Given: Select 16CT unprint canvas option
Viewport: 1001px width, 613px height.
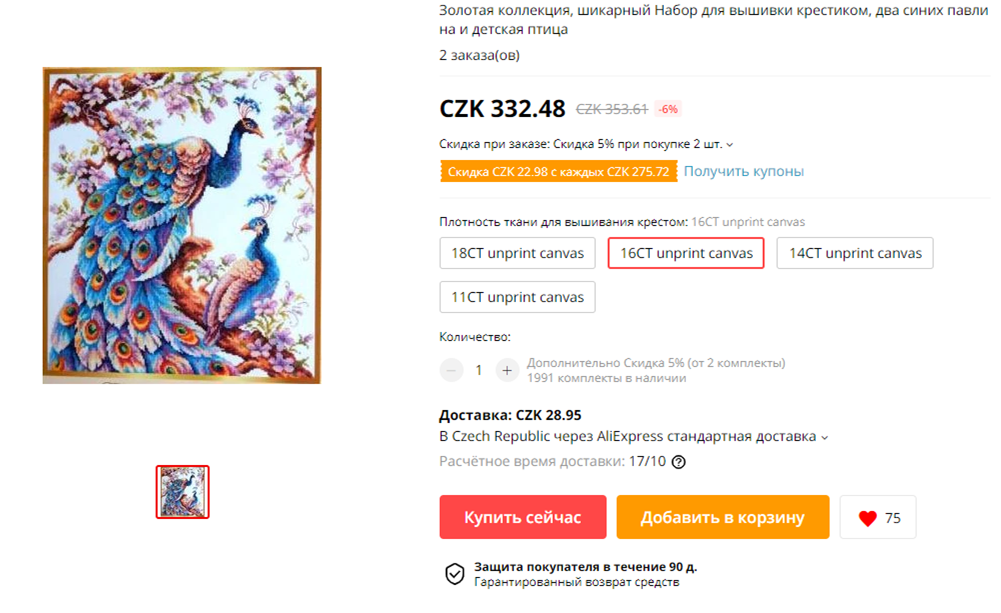Looking at the screenshot, I should point(686,253).
